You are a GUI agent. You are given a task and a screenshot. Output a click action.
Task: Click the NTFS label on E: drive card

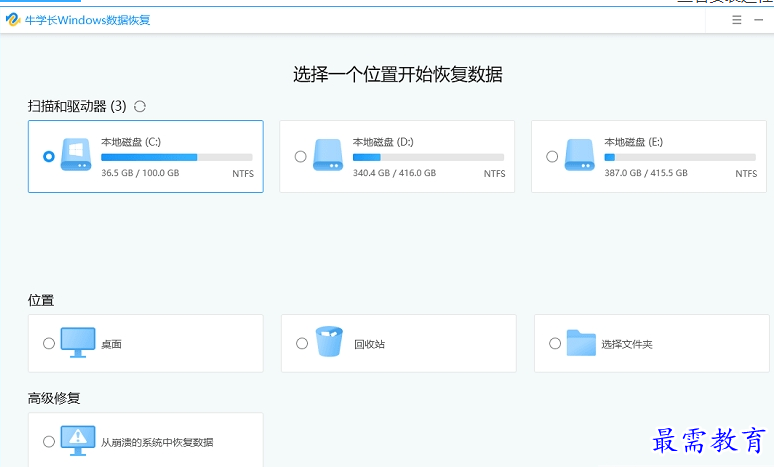(x=746, y=174)
